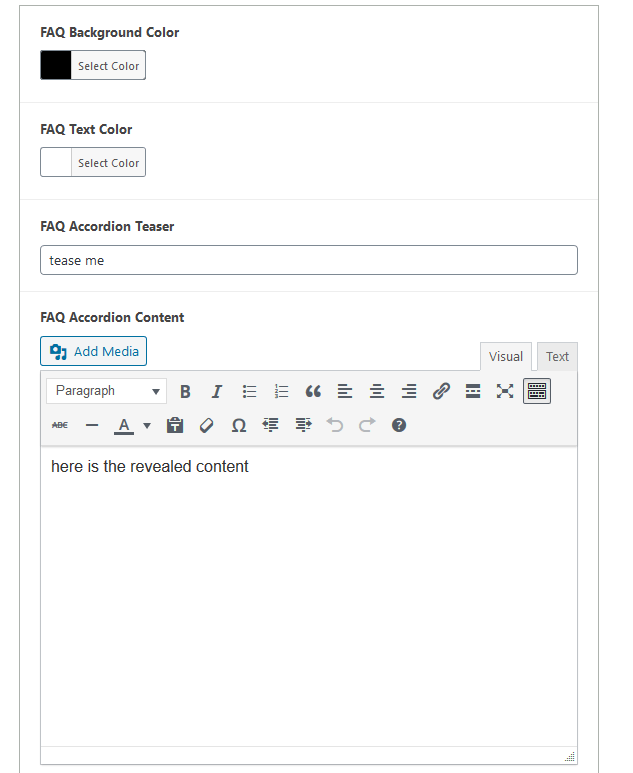Open the keyboard shortcuts help icon
This screenshot has height=773, width=633.
point(399,425)
